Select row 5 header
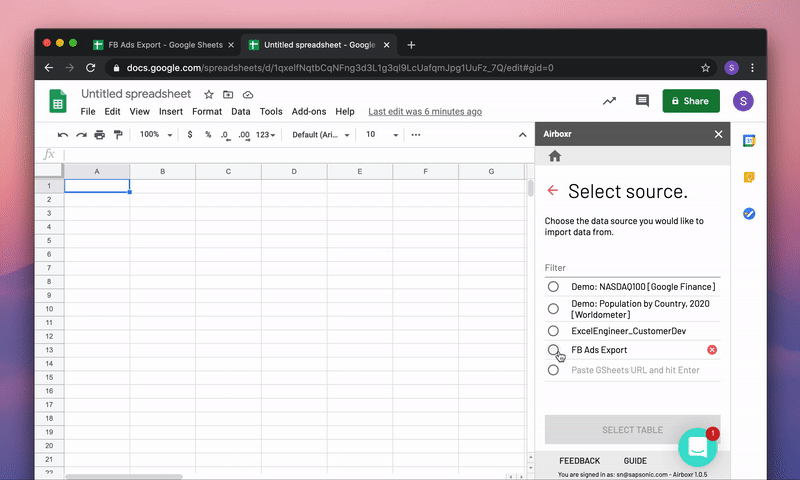This screenshot has height=480, width=800. point(49,240)
